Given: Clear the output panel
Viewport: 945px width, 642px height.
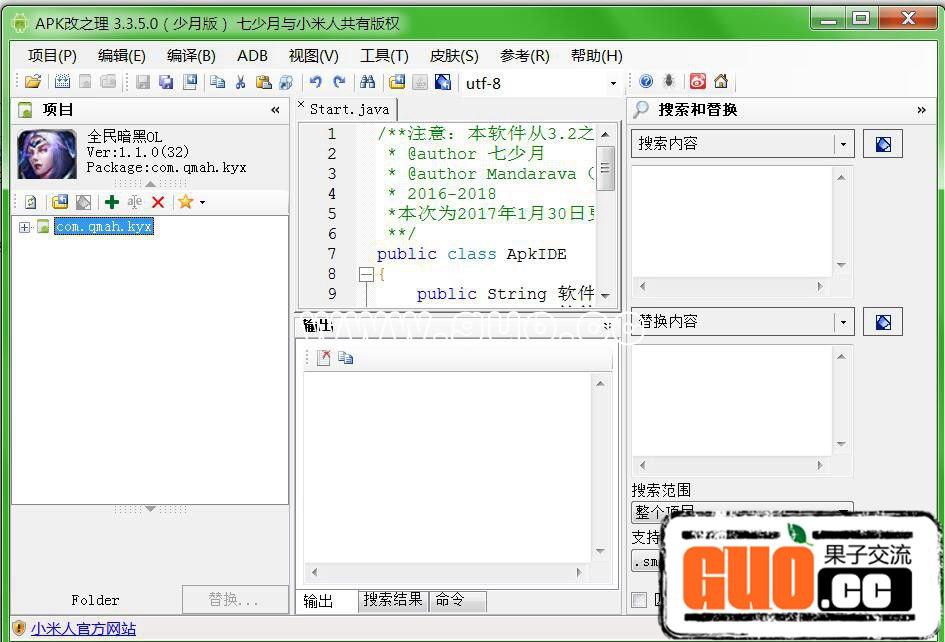Looking at the screenshot, I should point(324,358).
